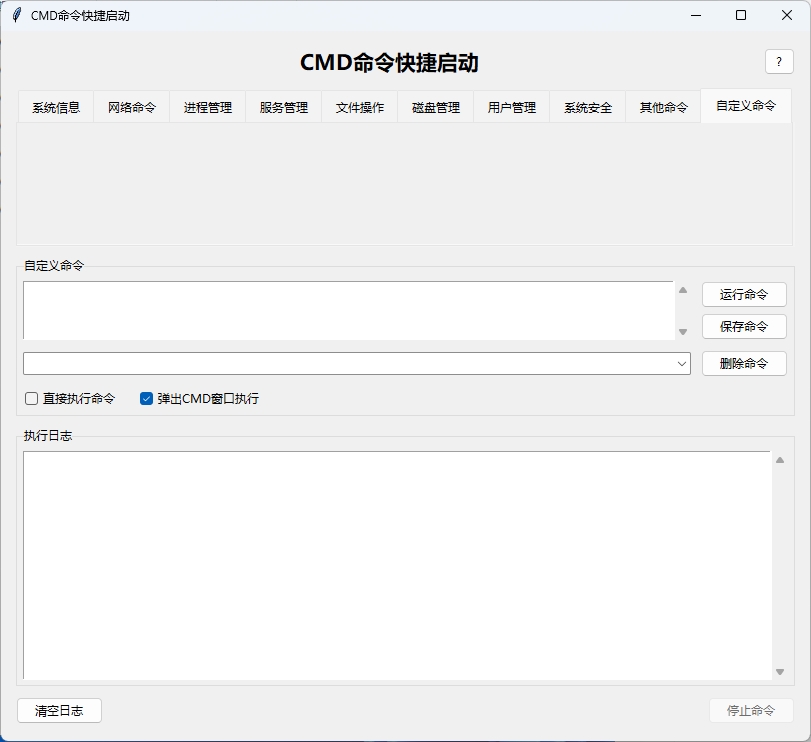Click the down arrow of the log scrollbar
811x742 pixels.
[x=780, y=671]
